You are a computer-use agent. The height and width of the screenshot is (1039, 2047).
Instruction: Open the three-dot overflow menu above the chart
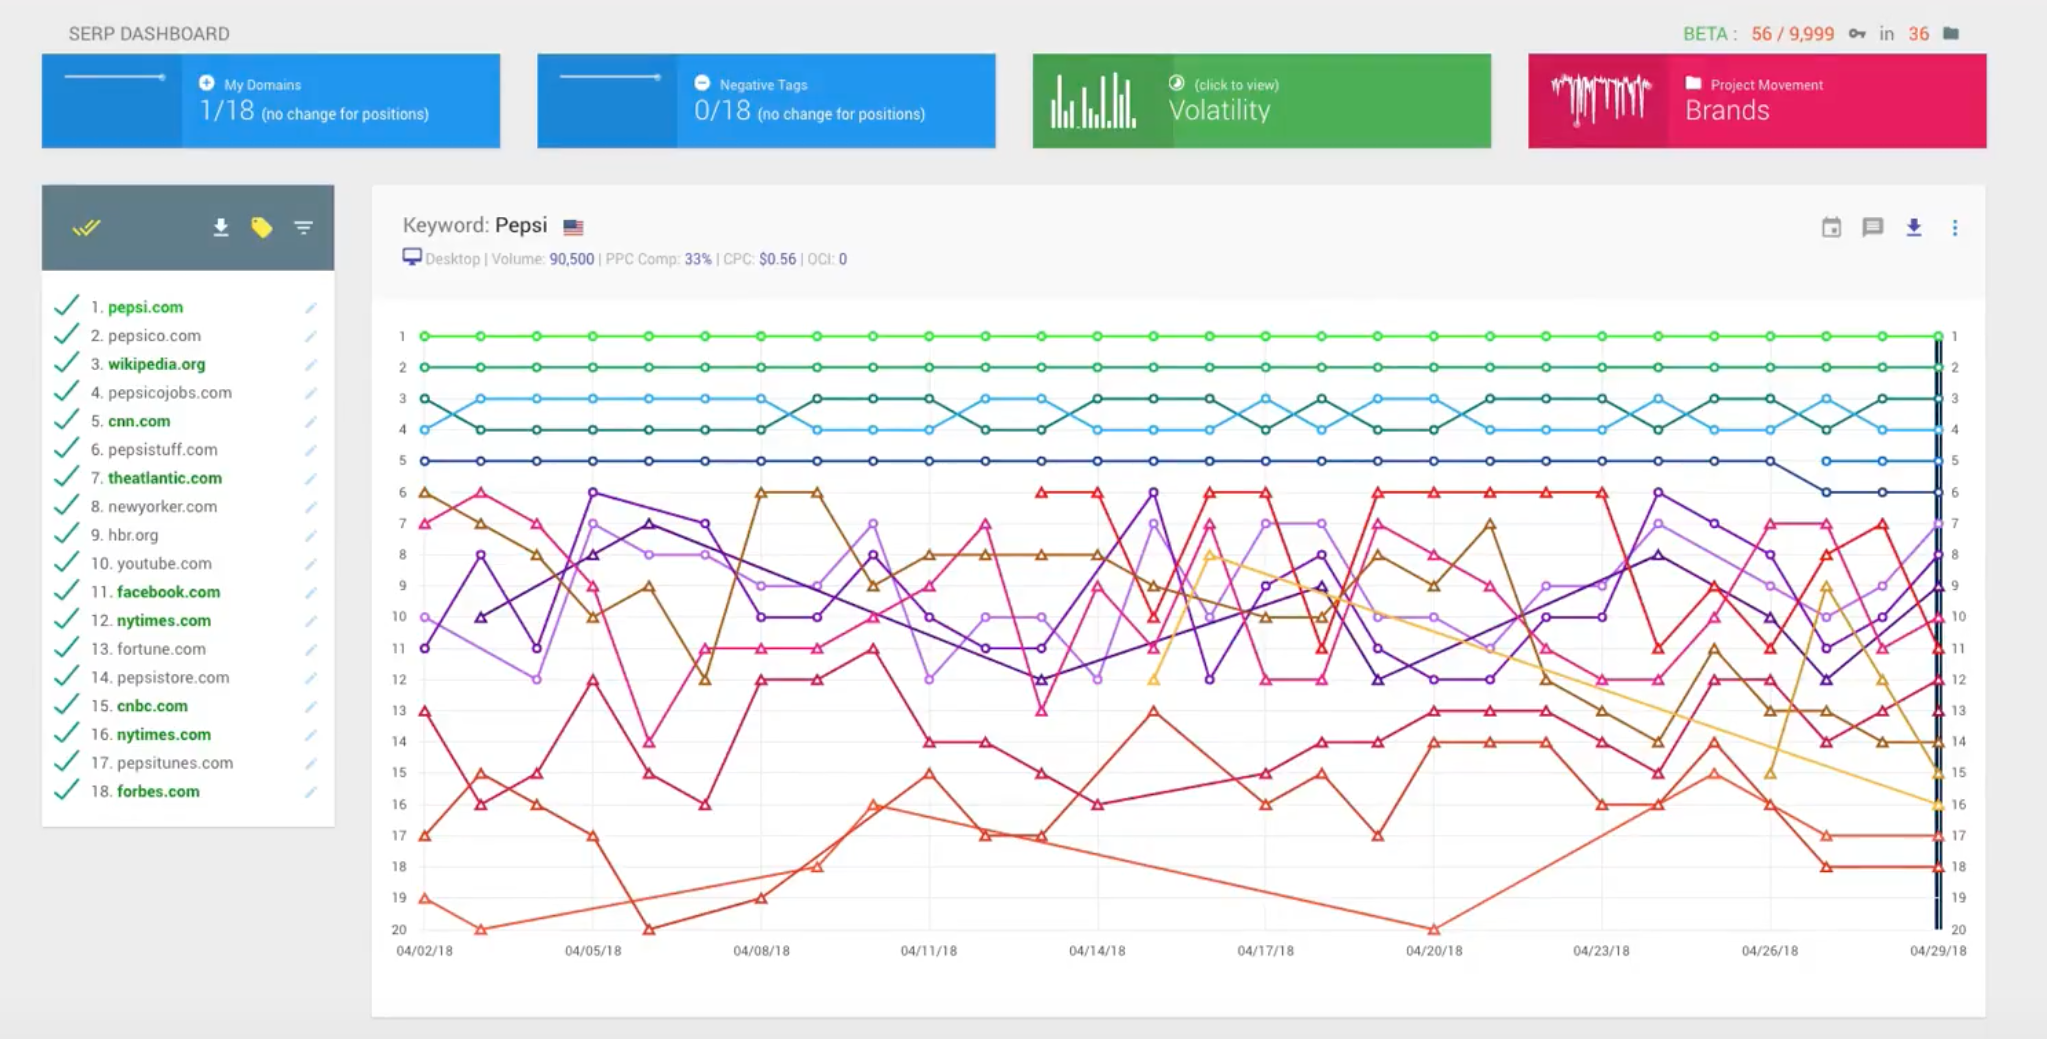(1956, 227)
